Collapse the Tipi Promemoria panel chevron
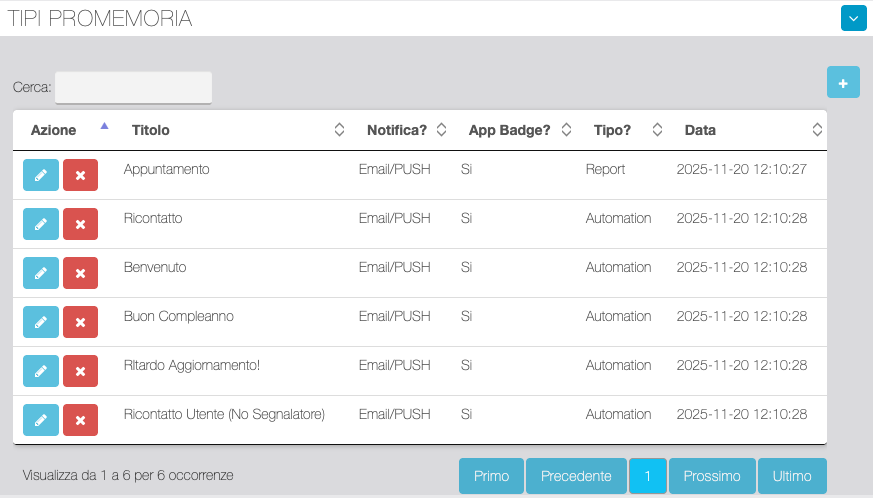873x498 pixels. click(853, 18)
